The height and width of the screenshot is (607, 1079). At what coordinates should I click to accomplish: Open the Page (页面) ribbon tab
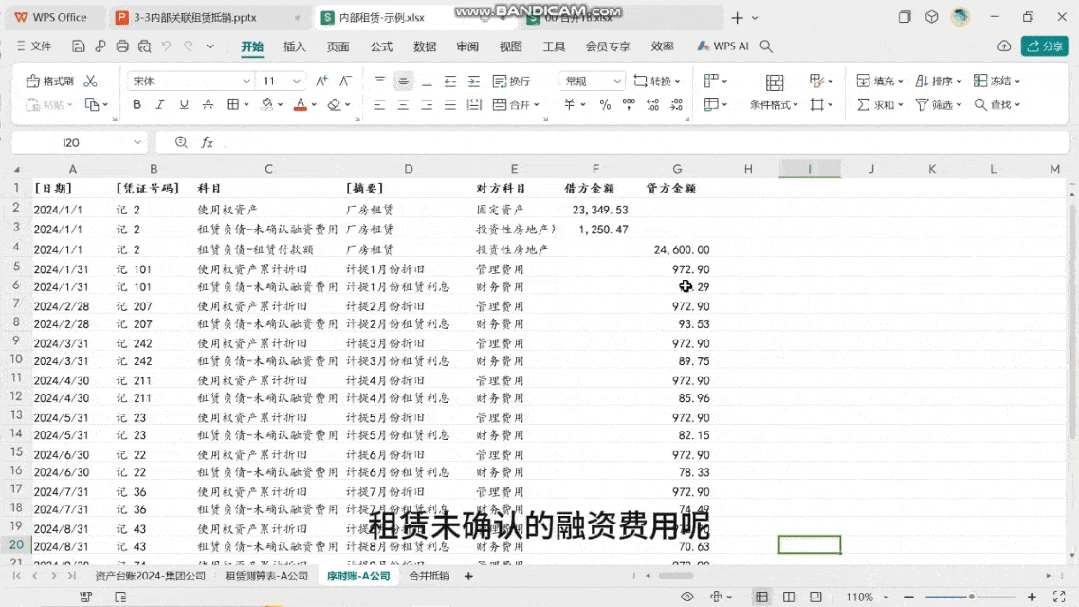(x=338, y=47)
